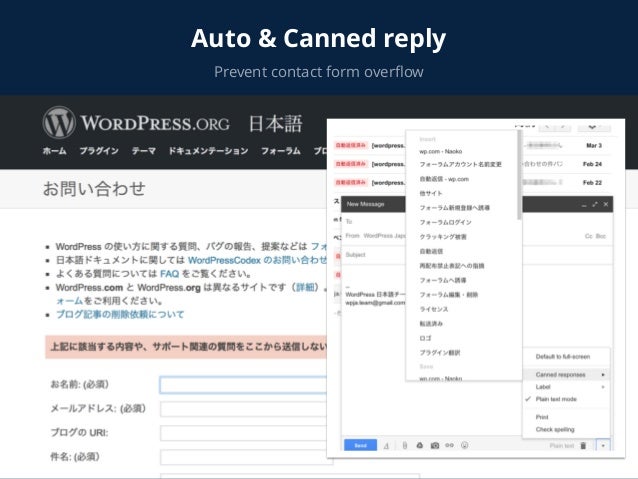Insert the 'ライセンス' canned response
This screenshot has height=479, width=638.
point(434,309)
